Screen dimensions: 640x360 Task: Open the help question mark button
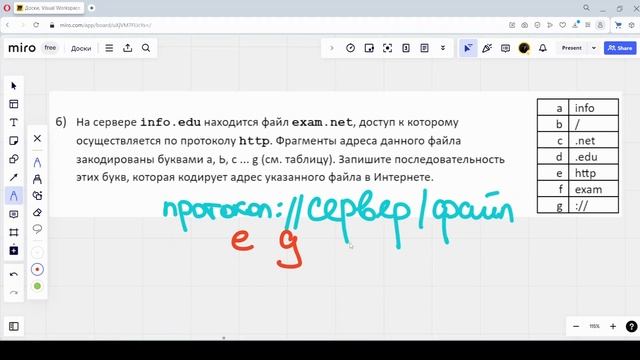[x=631, y=327]
